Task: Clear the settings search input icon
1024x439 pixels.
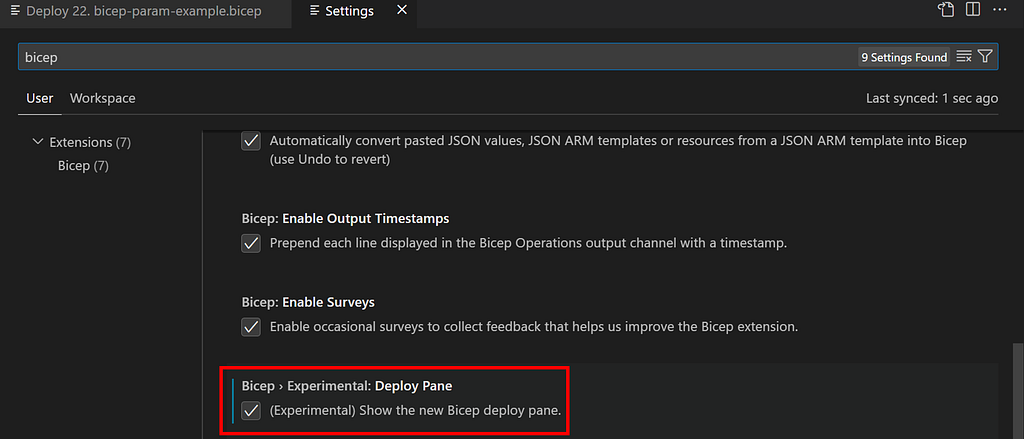Action: (964, 57)
